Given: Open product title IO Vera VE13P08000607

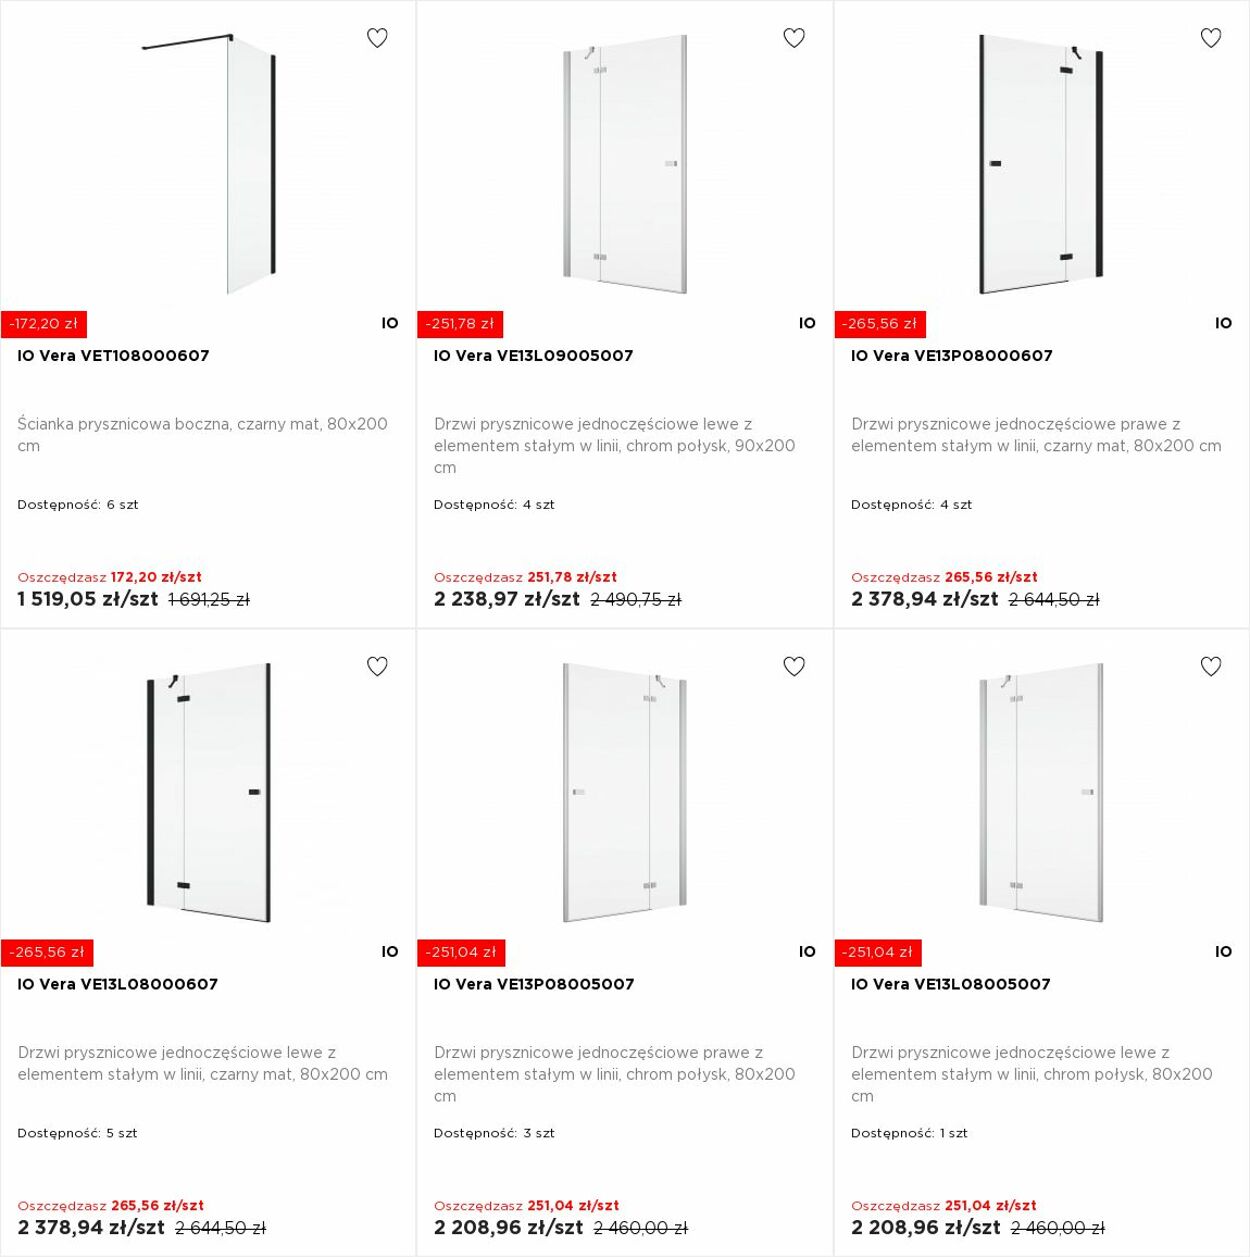Looking at the screenshot, I should coord(951,355).
